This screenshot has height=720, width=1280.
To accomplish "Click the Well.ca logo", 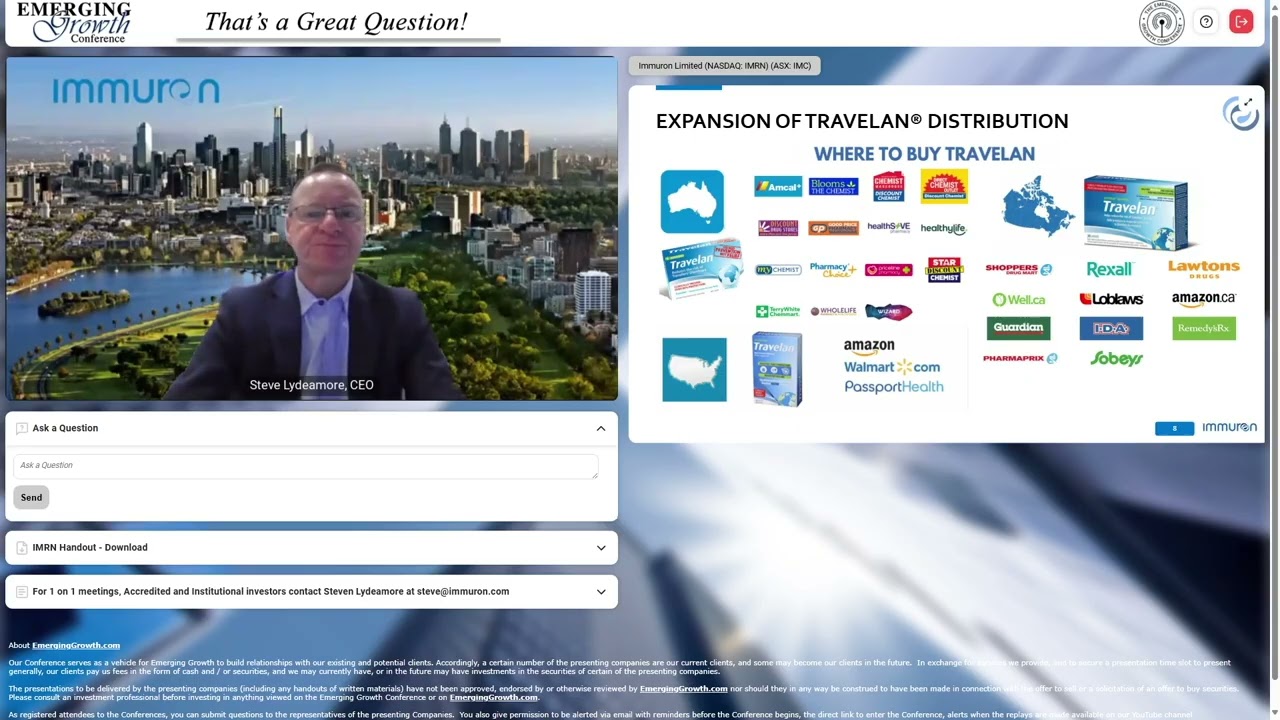I will click(x=1018, y=299).
